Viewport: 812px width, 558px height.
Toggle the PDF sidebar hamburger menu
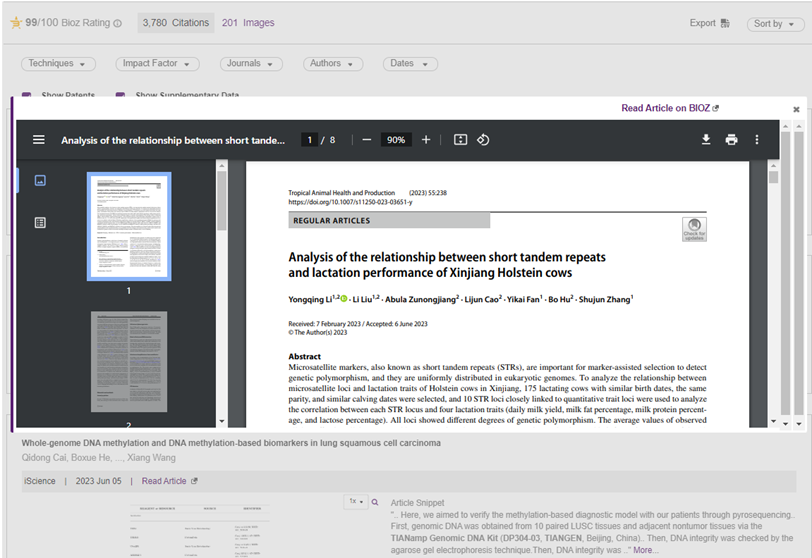point(39,140)
